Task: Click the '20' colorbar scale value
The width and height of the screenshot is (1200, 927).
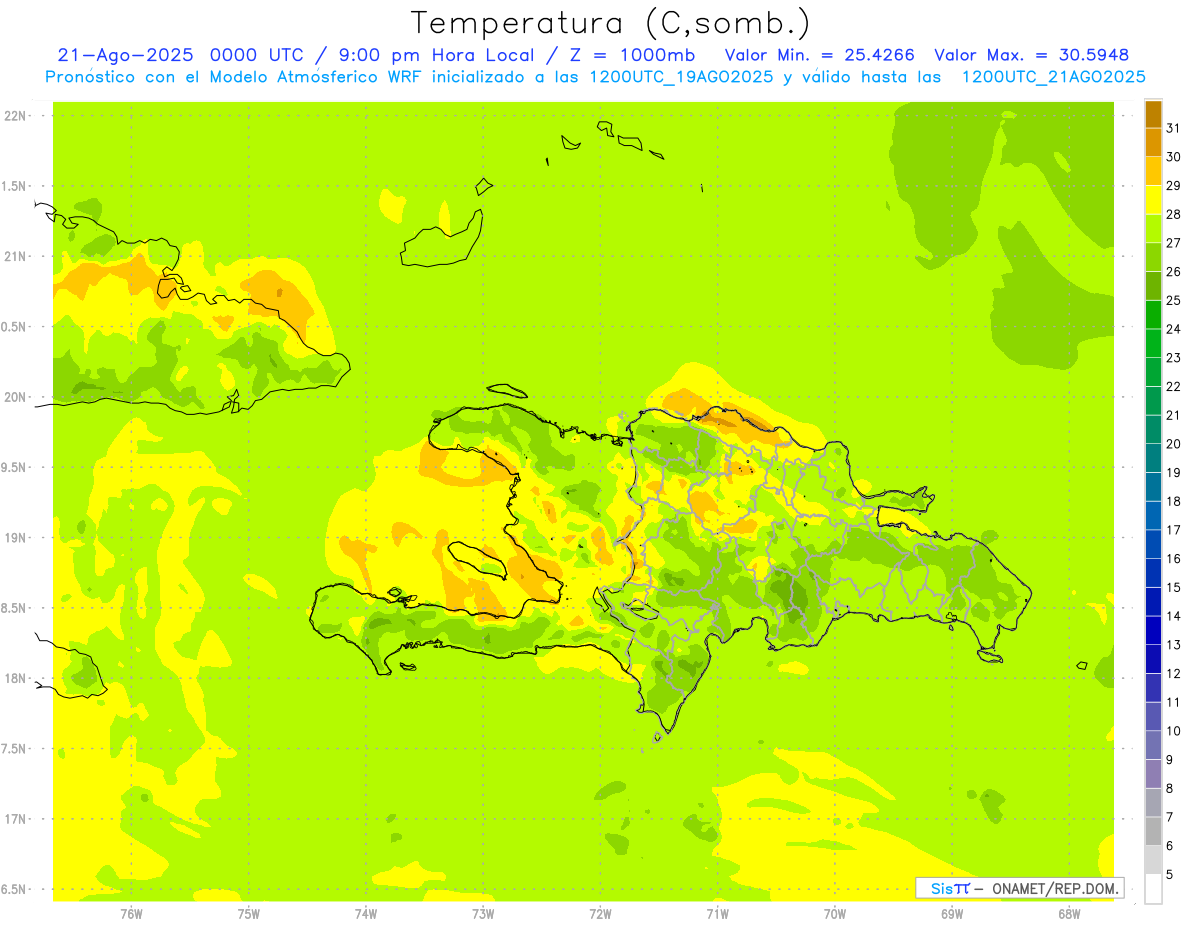Action: click(x=1174, y=444)
